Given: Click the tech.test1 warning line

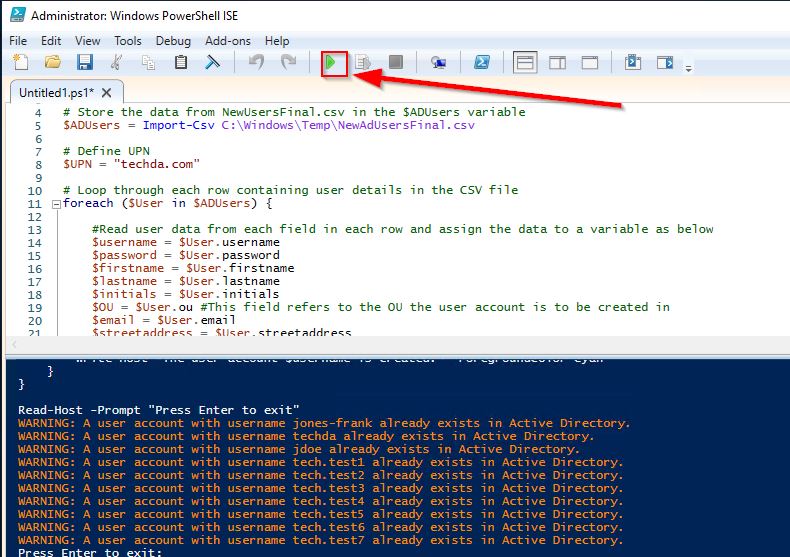Looking at the screenshot, I should 320,462.
